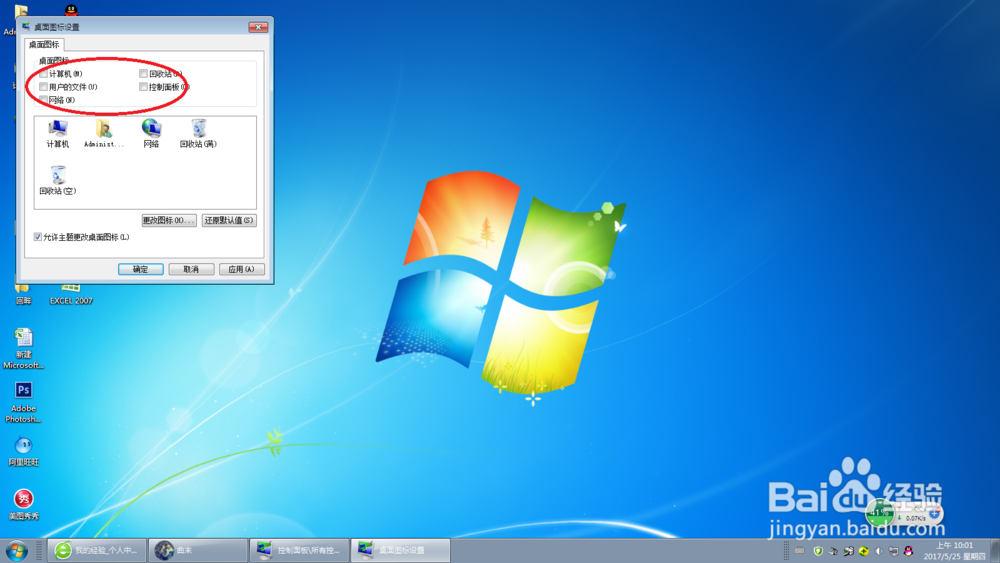Click the yellow-green round tray icon
Screen dimensions: 1000x563
point(864,551)
